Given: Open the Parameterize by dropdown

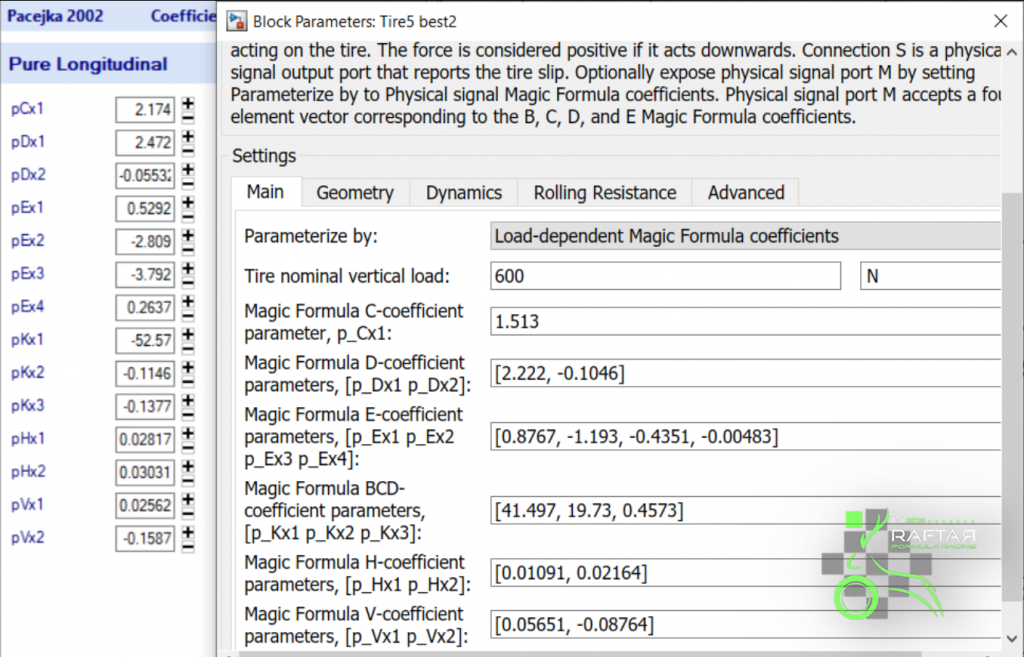Looking at the screenshot, I should 746,236.
